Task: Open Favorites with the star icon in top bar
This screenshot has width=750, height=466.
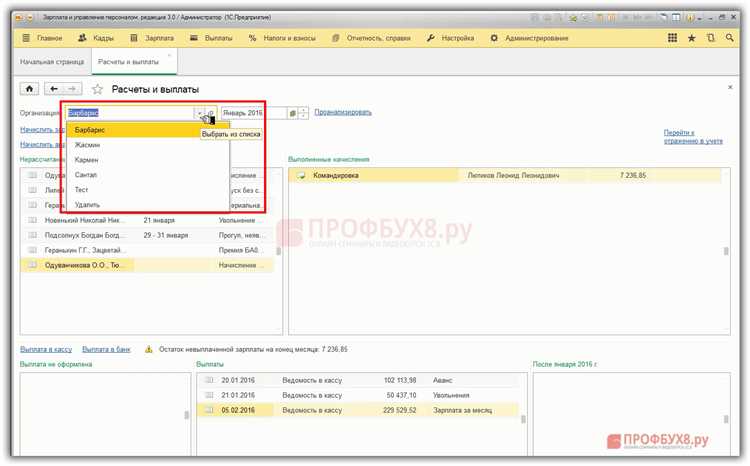Action: click(691, 38)
